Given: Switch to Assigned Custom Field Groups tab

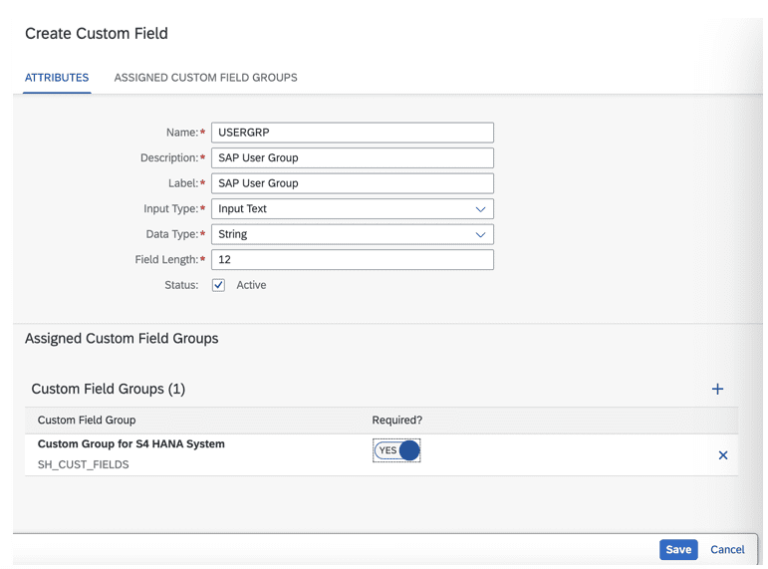Looking at the screenshot, I should [x=206, y=78].
